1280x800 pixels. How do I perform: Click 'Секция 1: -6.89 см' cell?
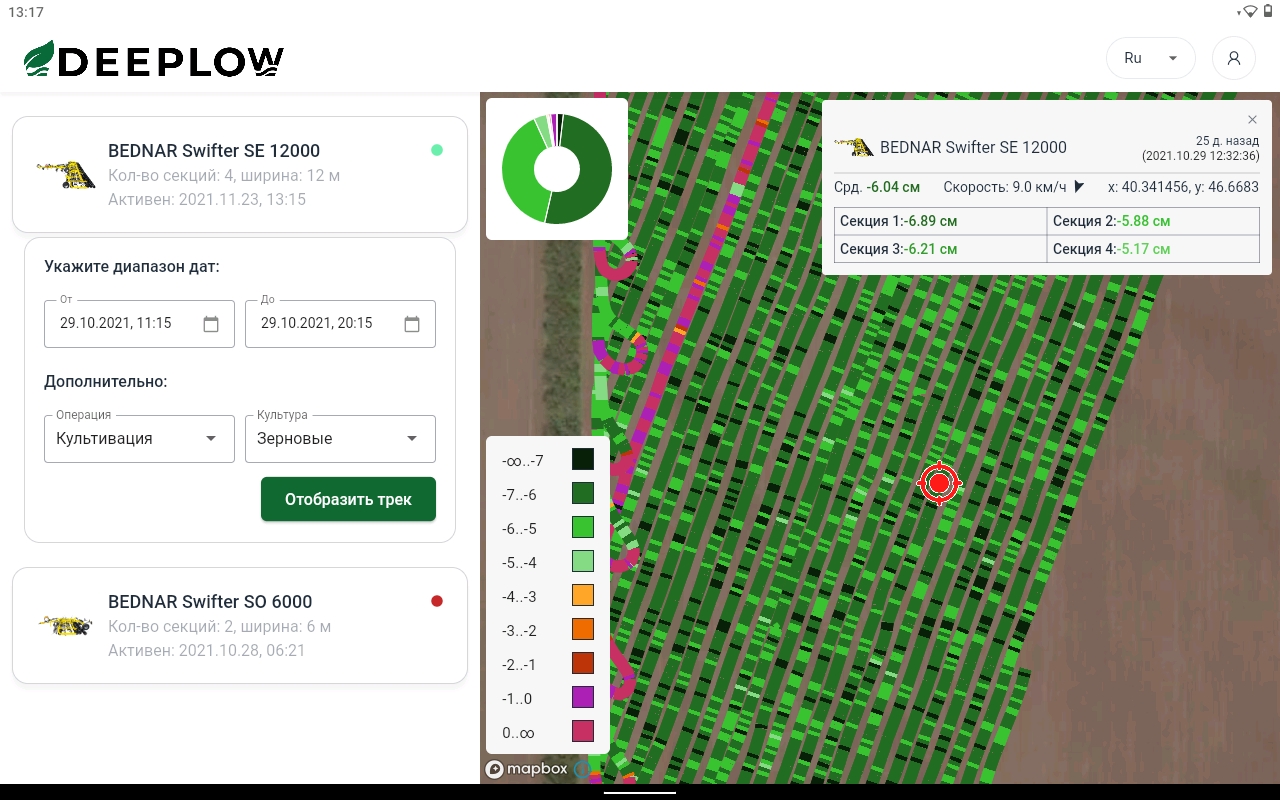click(x=940, y=221)
